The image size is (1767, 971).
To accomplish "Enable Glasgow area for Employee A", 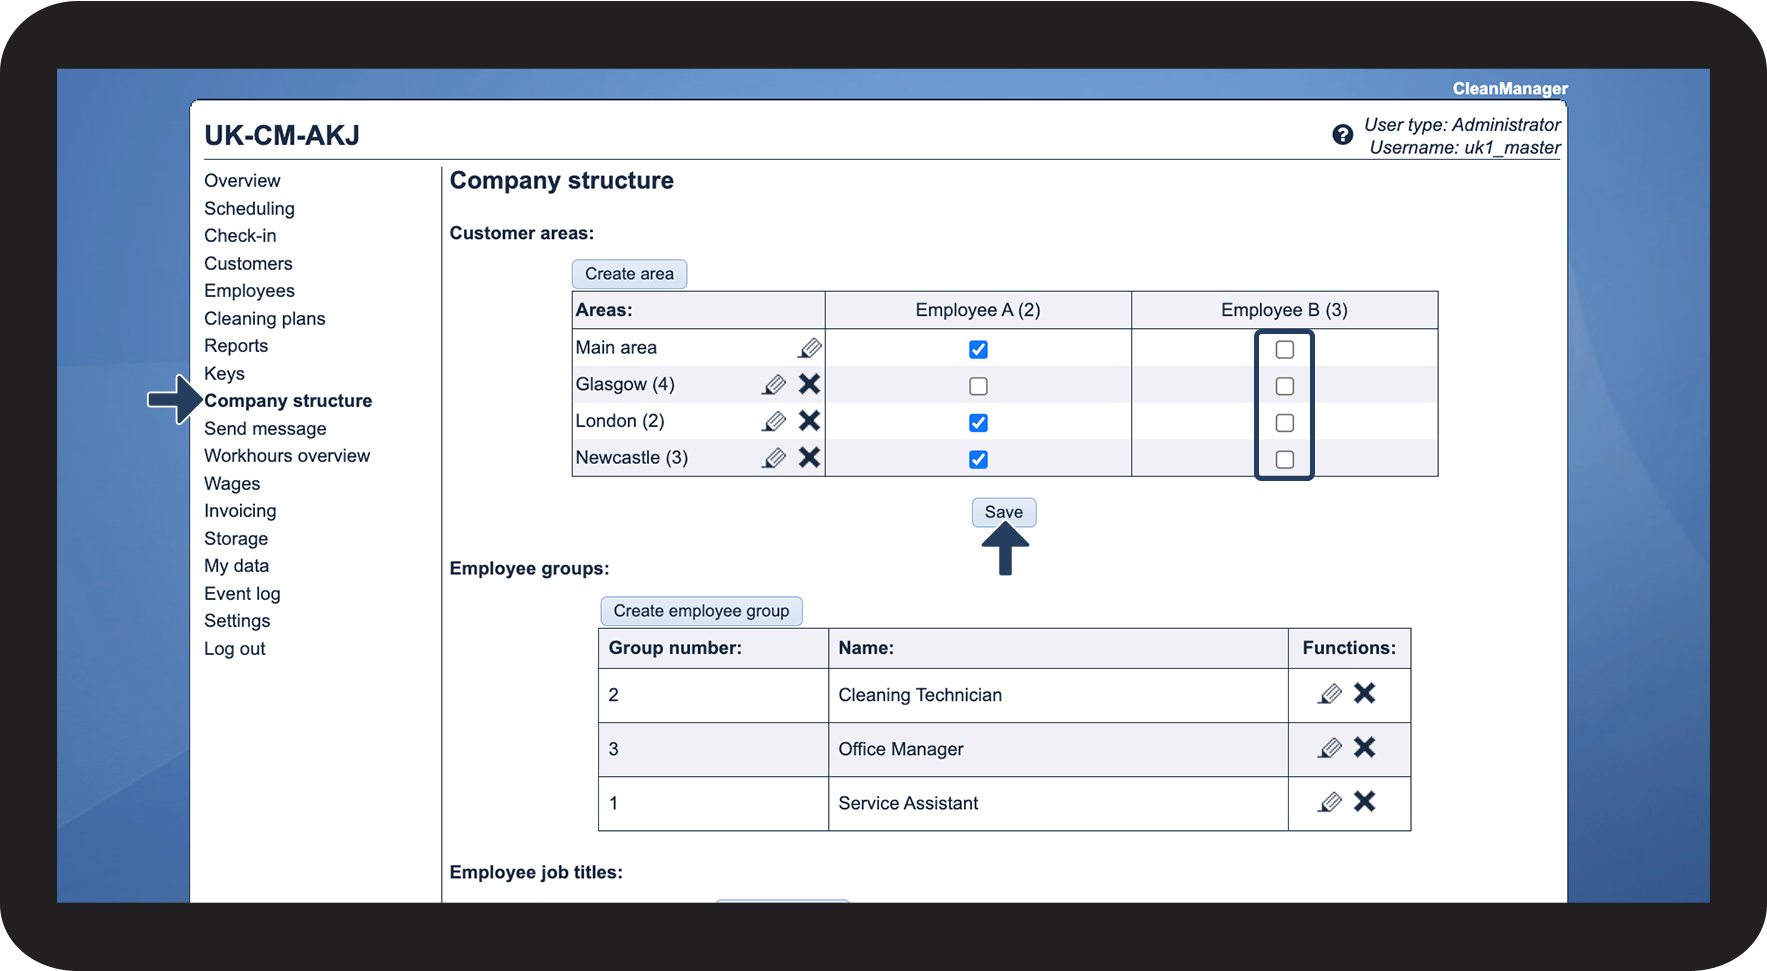I will [x=978, y=386].
